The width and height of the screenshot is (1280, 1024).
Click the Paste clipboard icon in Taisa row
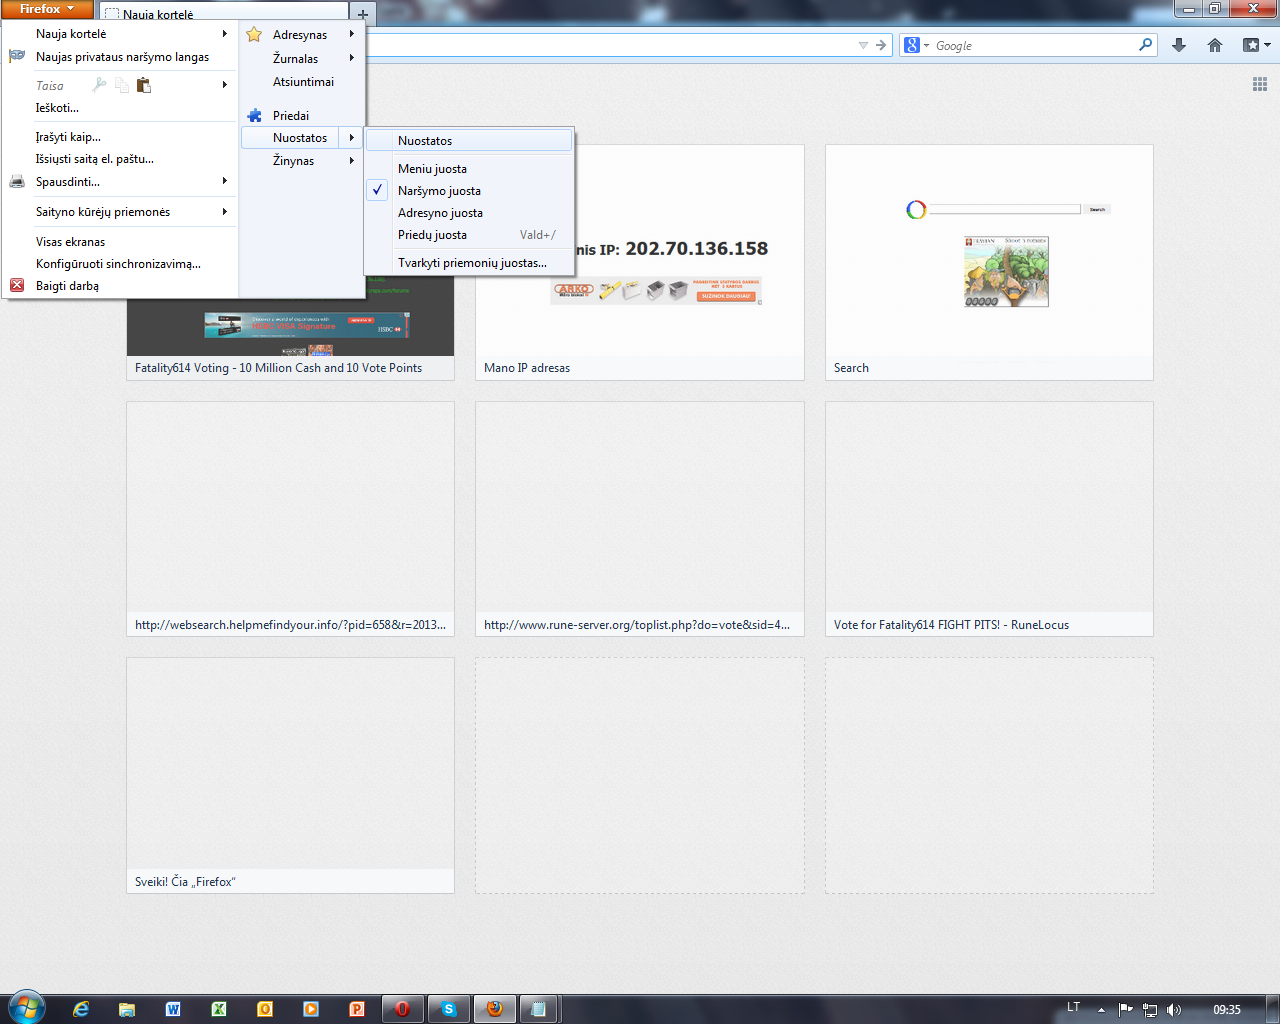tap(144, 85)
